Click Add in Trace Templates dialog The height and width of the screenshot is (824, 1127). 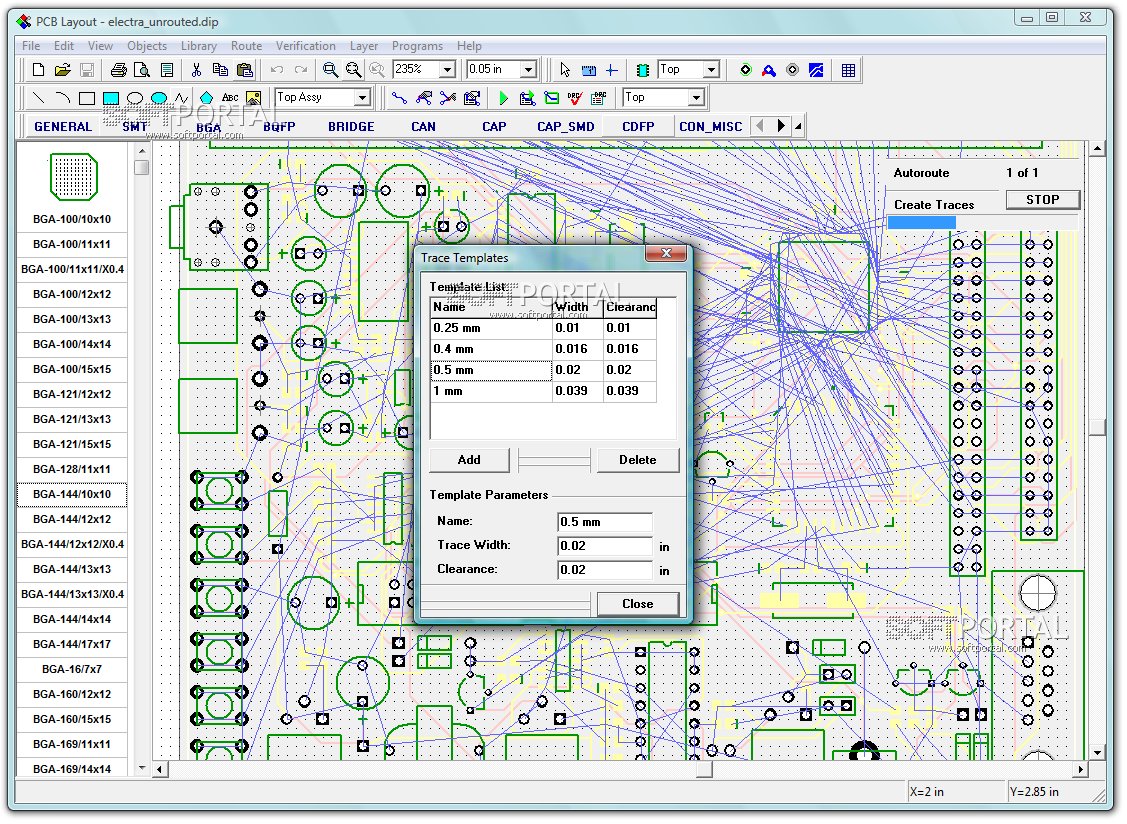pos(469,460)
